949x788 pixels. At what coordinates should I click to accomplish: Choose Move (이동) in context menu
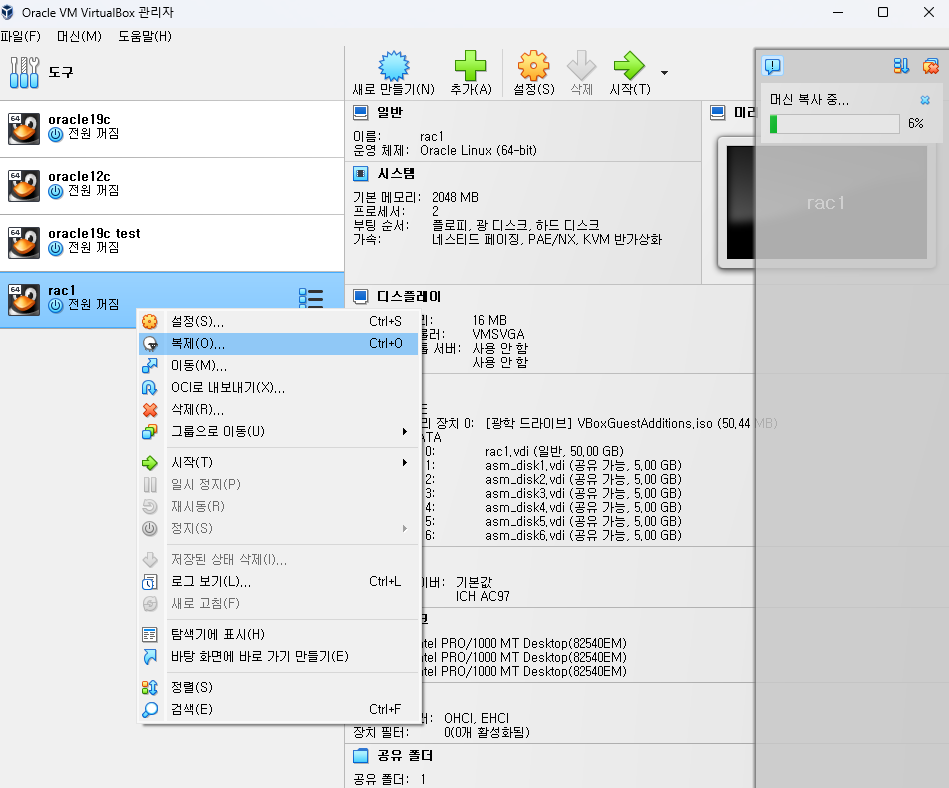click(x=278, y=366)
